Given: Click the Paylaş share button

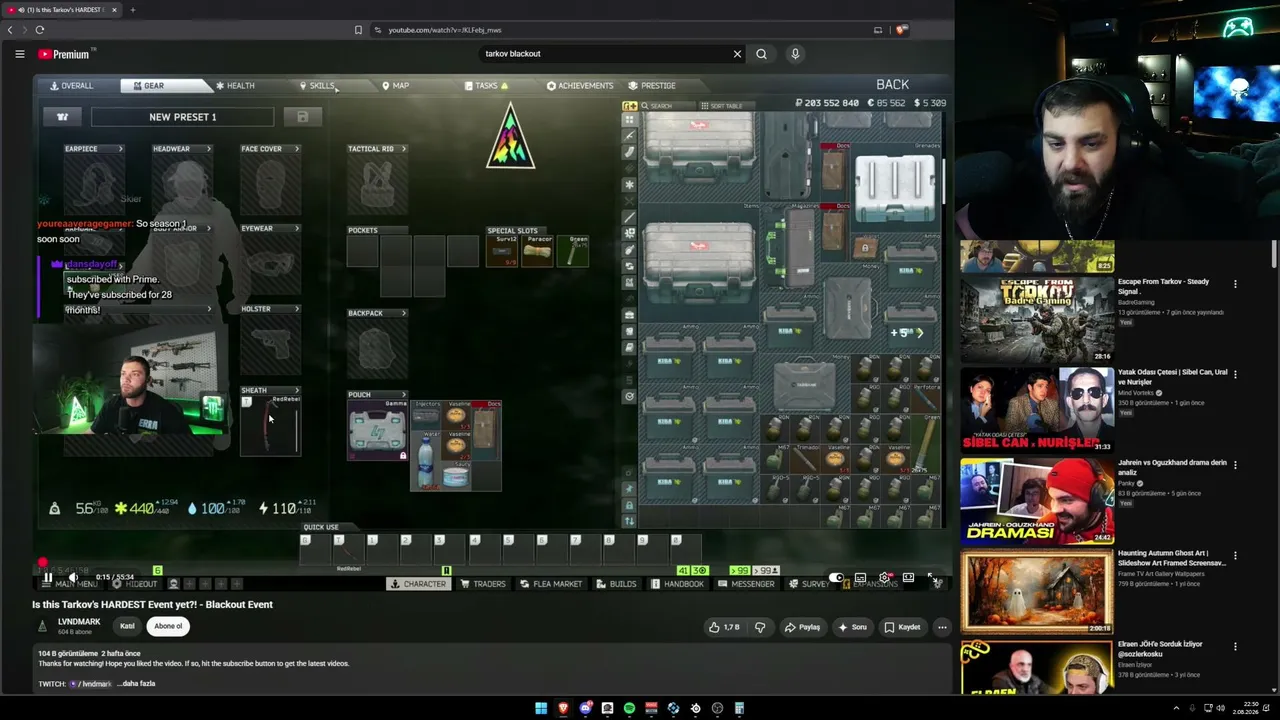Looking at the screenshot, I should (802, 627).
